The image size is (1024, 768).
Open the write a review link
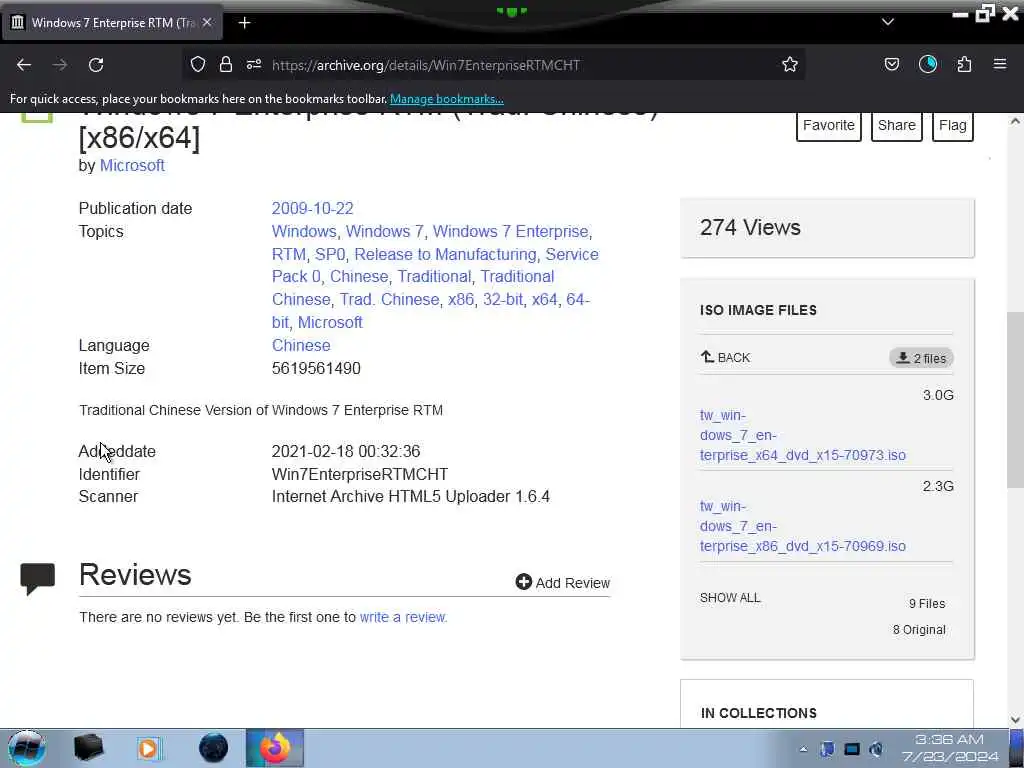[403, 617]
